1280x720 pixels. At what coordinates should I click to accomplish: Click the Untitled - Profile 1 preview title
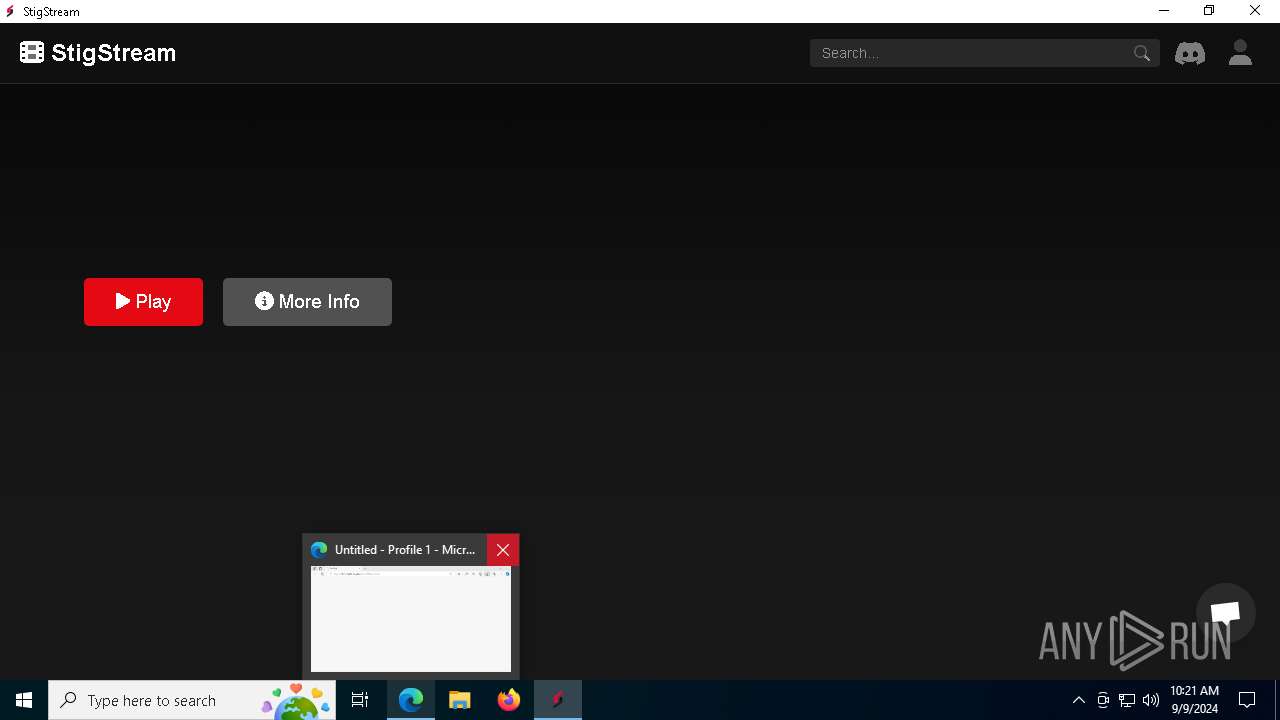click(x=405, y=550)
